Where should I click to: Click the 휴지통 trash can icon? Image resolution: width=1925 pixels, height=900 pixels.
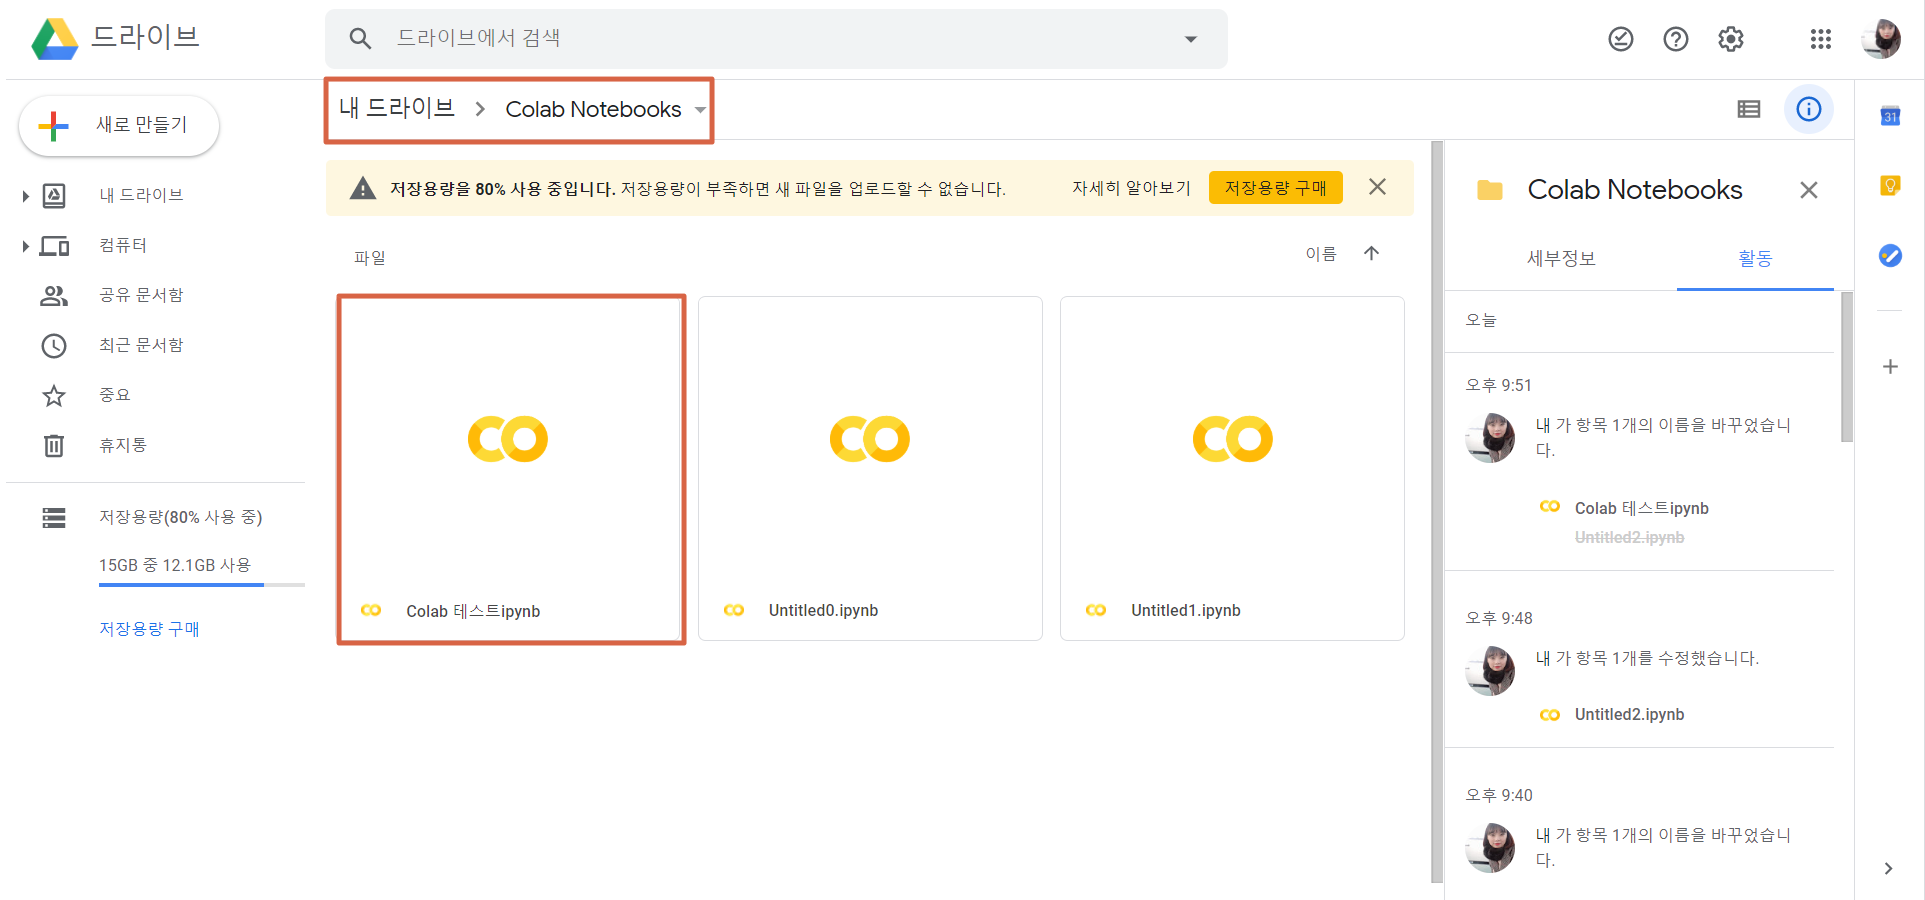(x=54, y=446)
